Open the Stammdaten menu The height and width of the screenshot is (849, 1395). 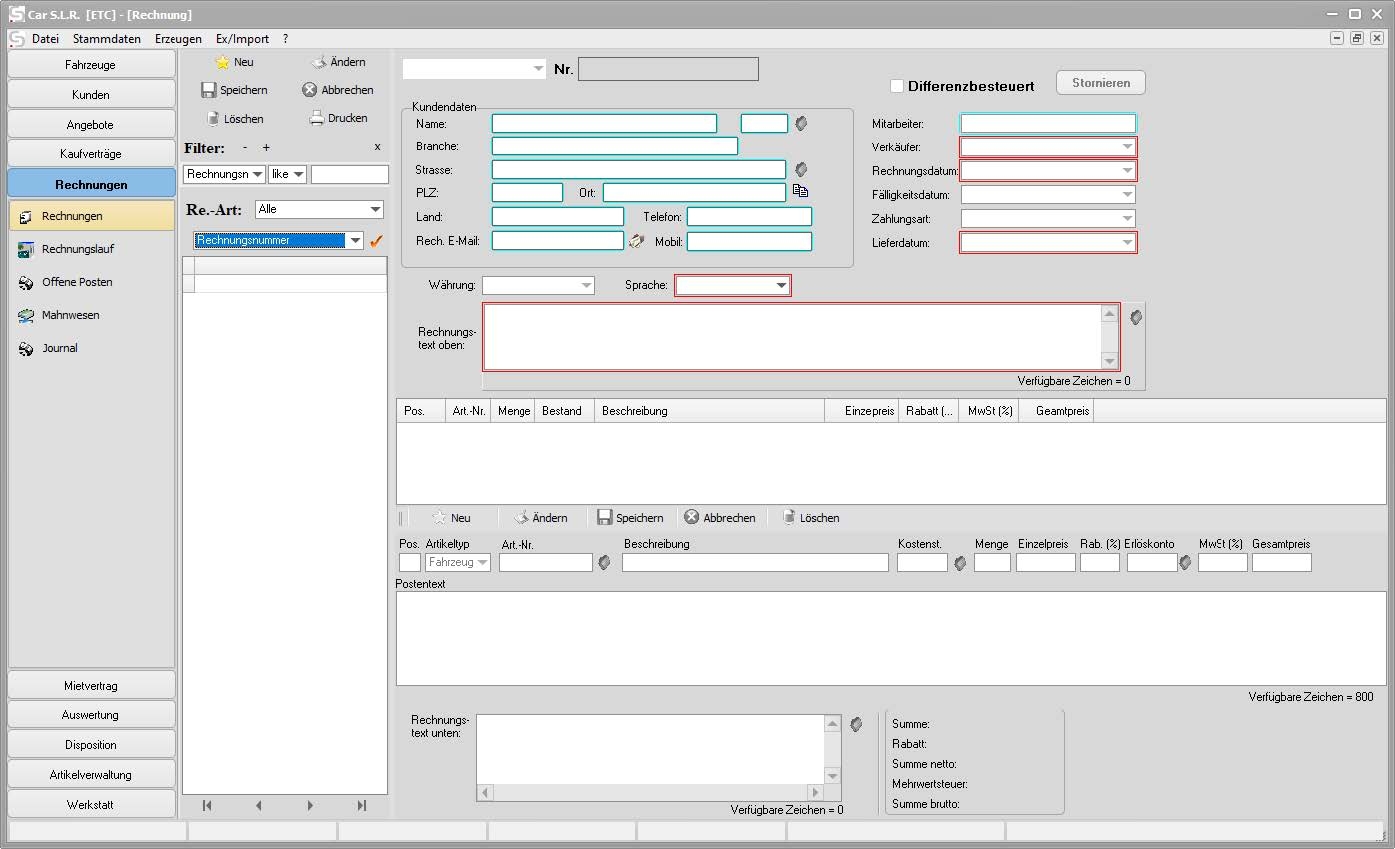coord(106,39)
